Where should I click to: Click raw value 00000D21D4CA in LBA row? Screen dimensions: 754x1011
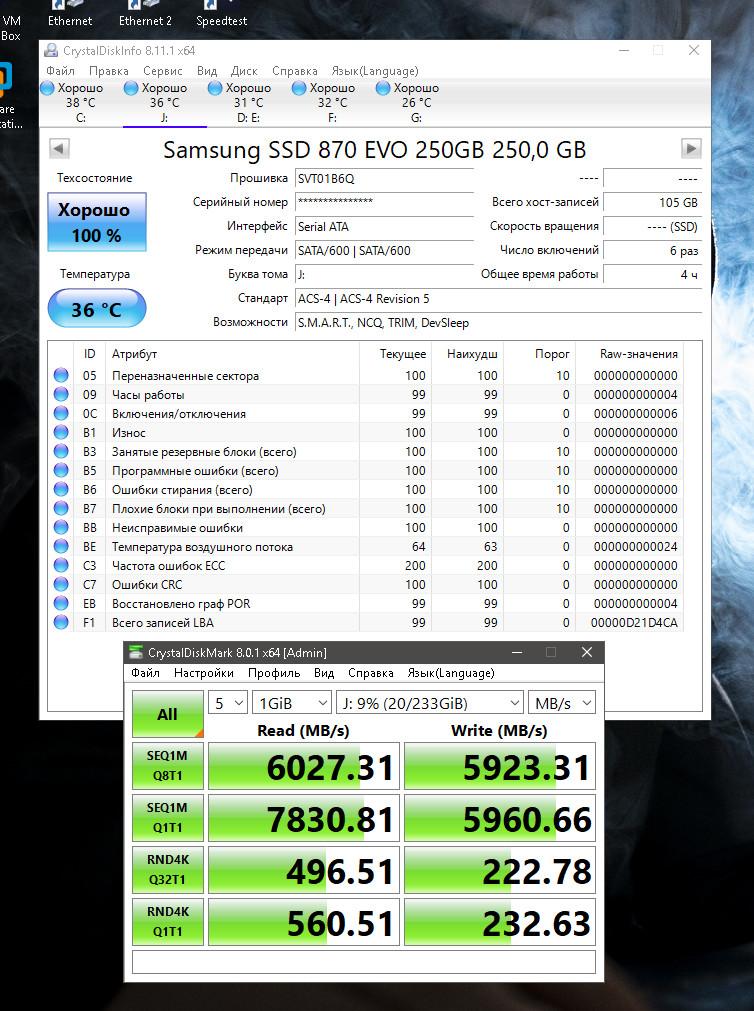[x=635, y=623]
